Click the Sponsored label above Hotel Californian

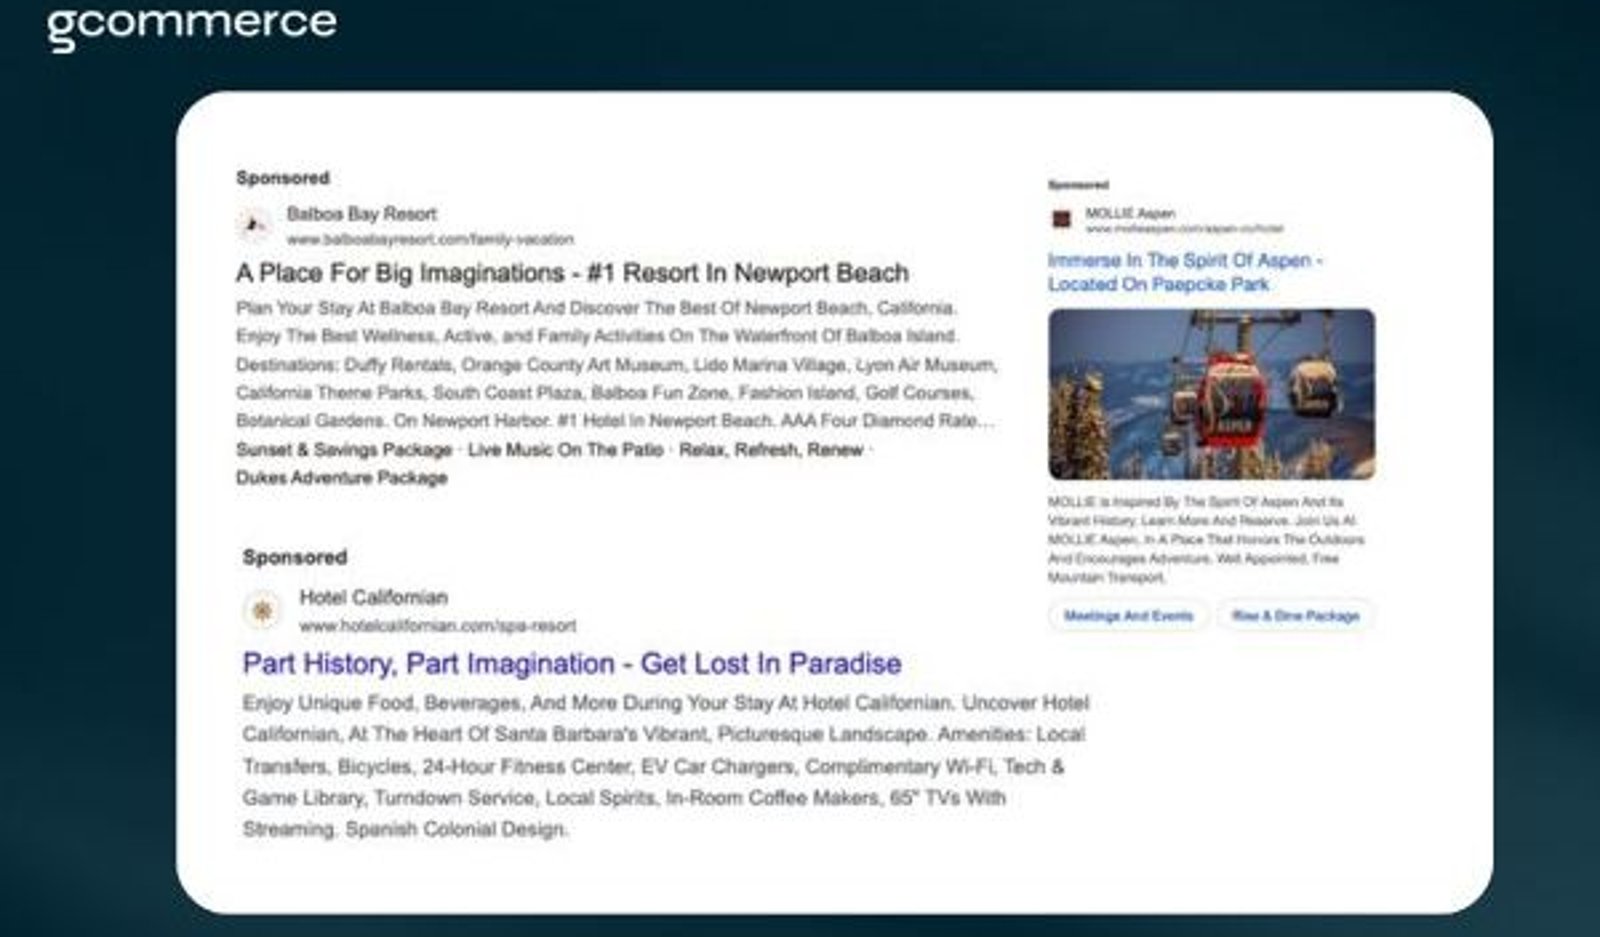coord(295,557)
